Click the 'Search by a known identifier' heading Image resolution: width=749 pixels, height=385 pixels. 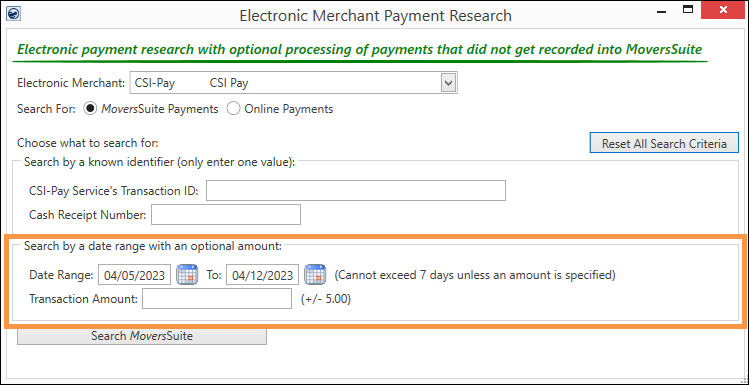(160, 162)
